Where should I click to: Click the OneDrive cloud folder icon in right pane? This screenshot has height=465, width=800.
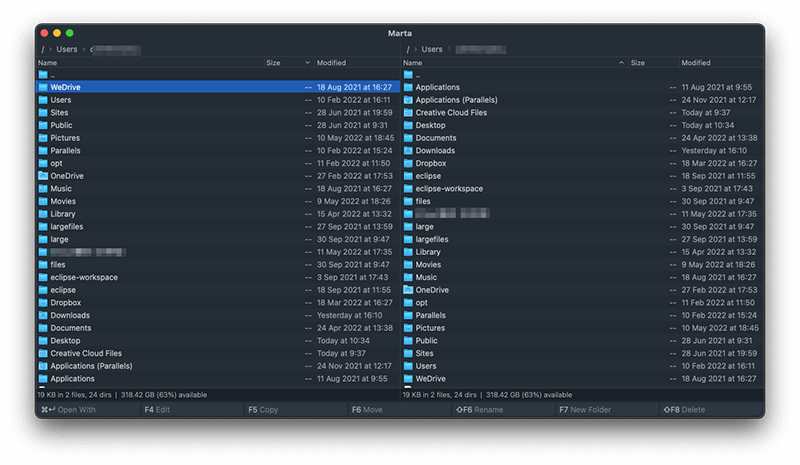[408, 290]
